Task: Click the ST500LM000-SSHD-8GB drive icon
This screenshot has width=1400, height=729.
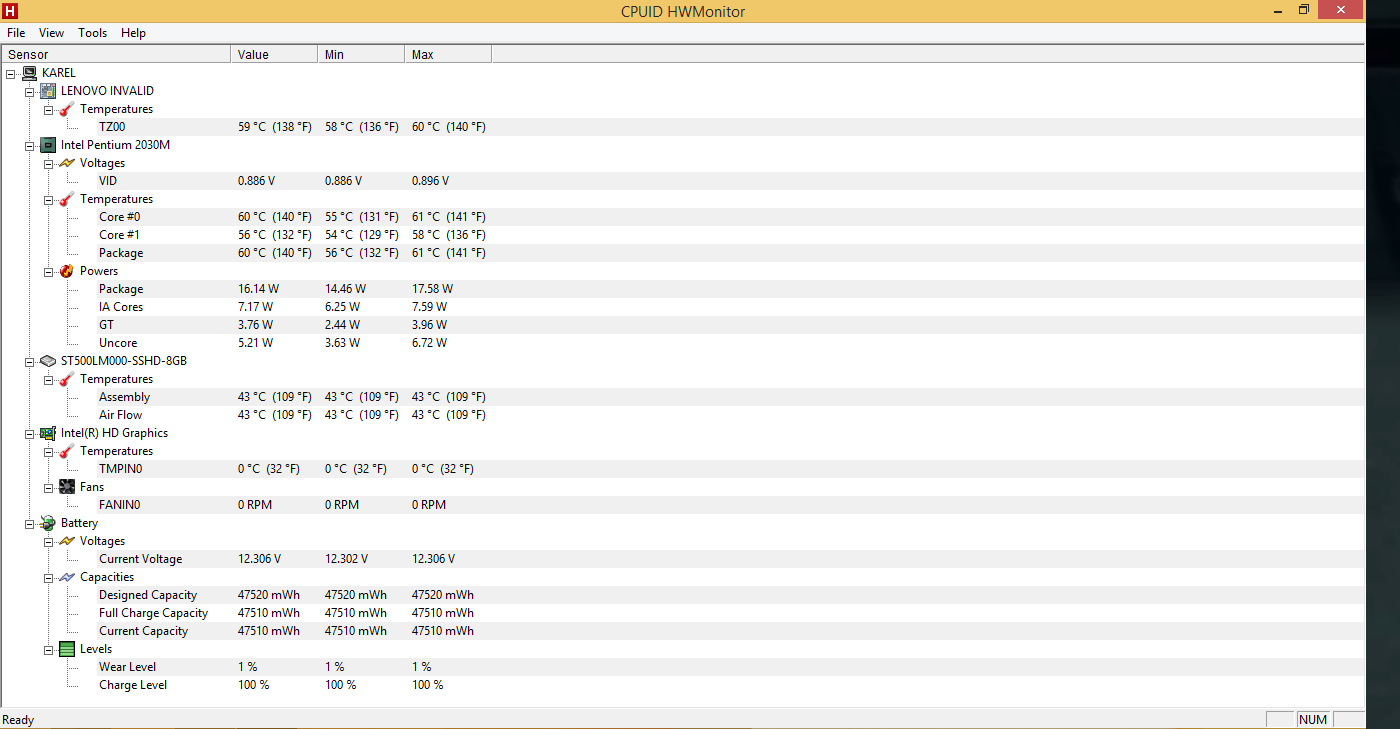Action: point(48,361)
